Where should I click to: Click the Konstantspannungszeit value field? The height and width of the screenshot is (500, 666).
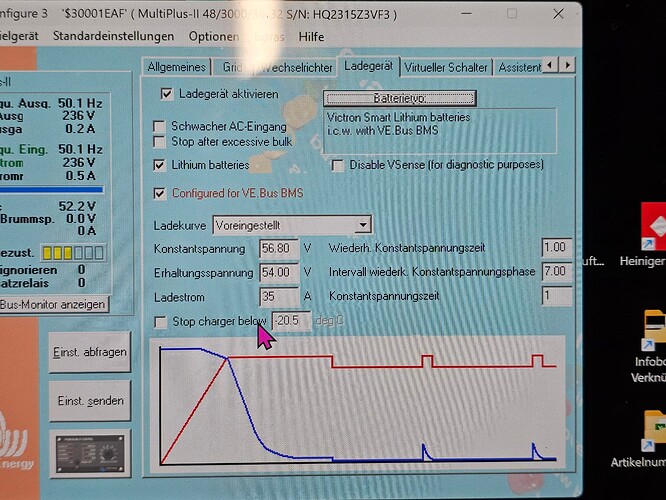pyautogui.click(x=556, y=296)
